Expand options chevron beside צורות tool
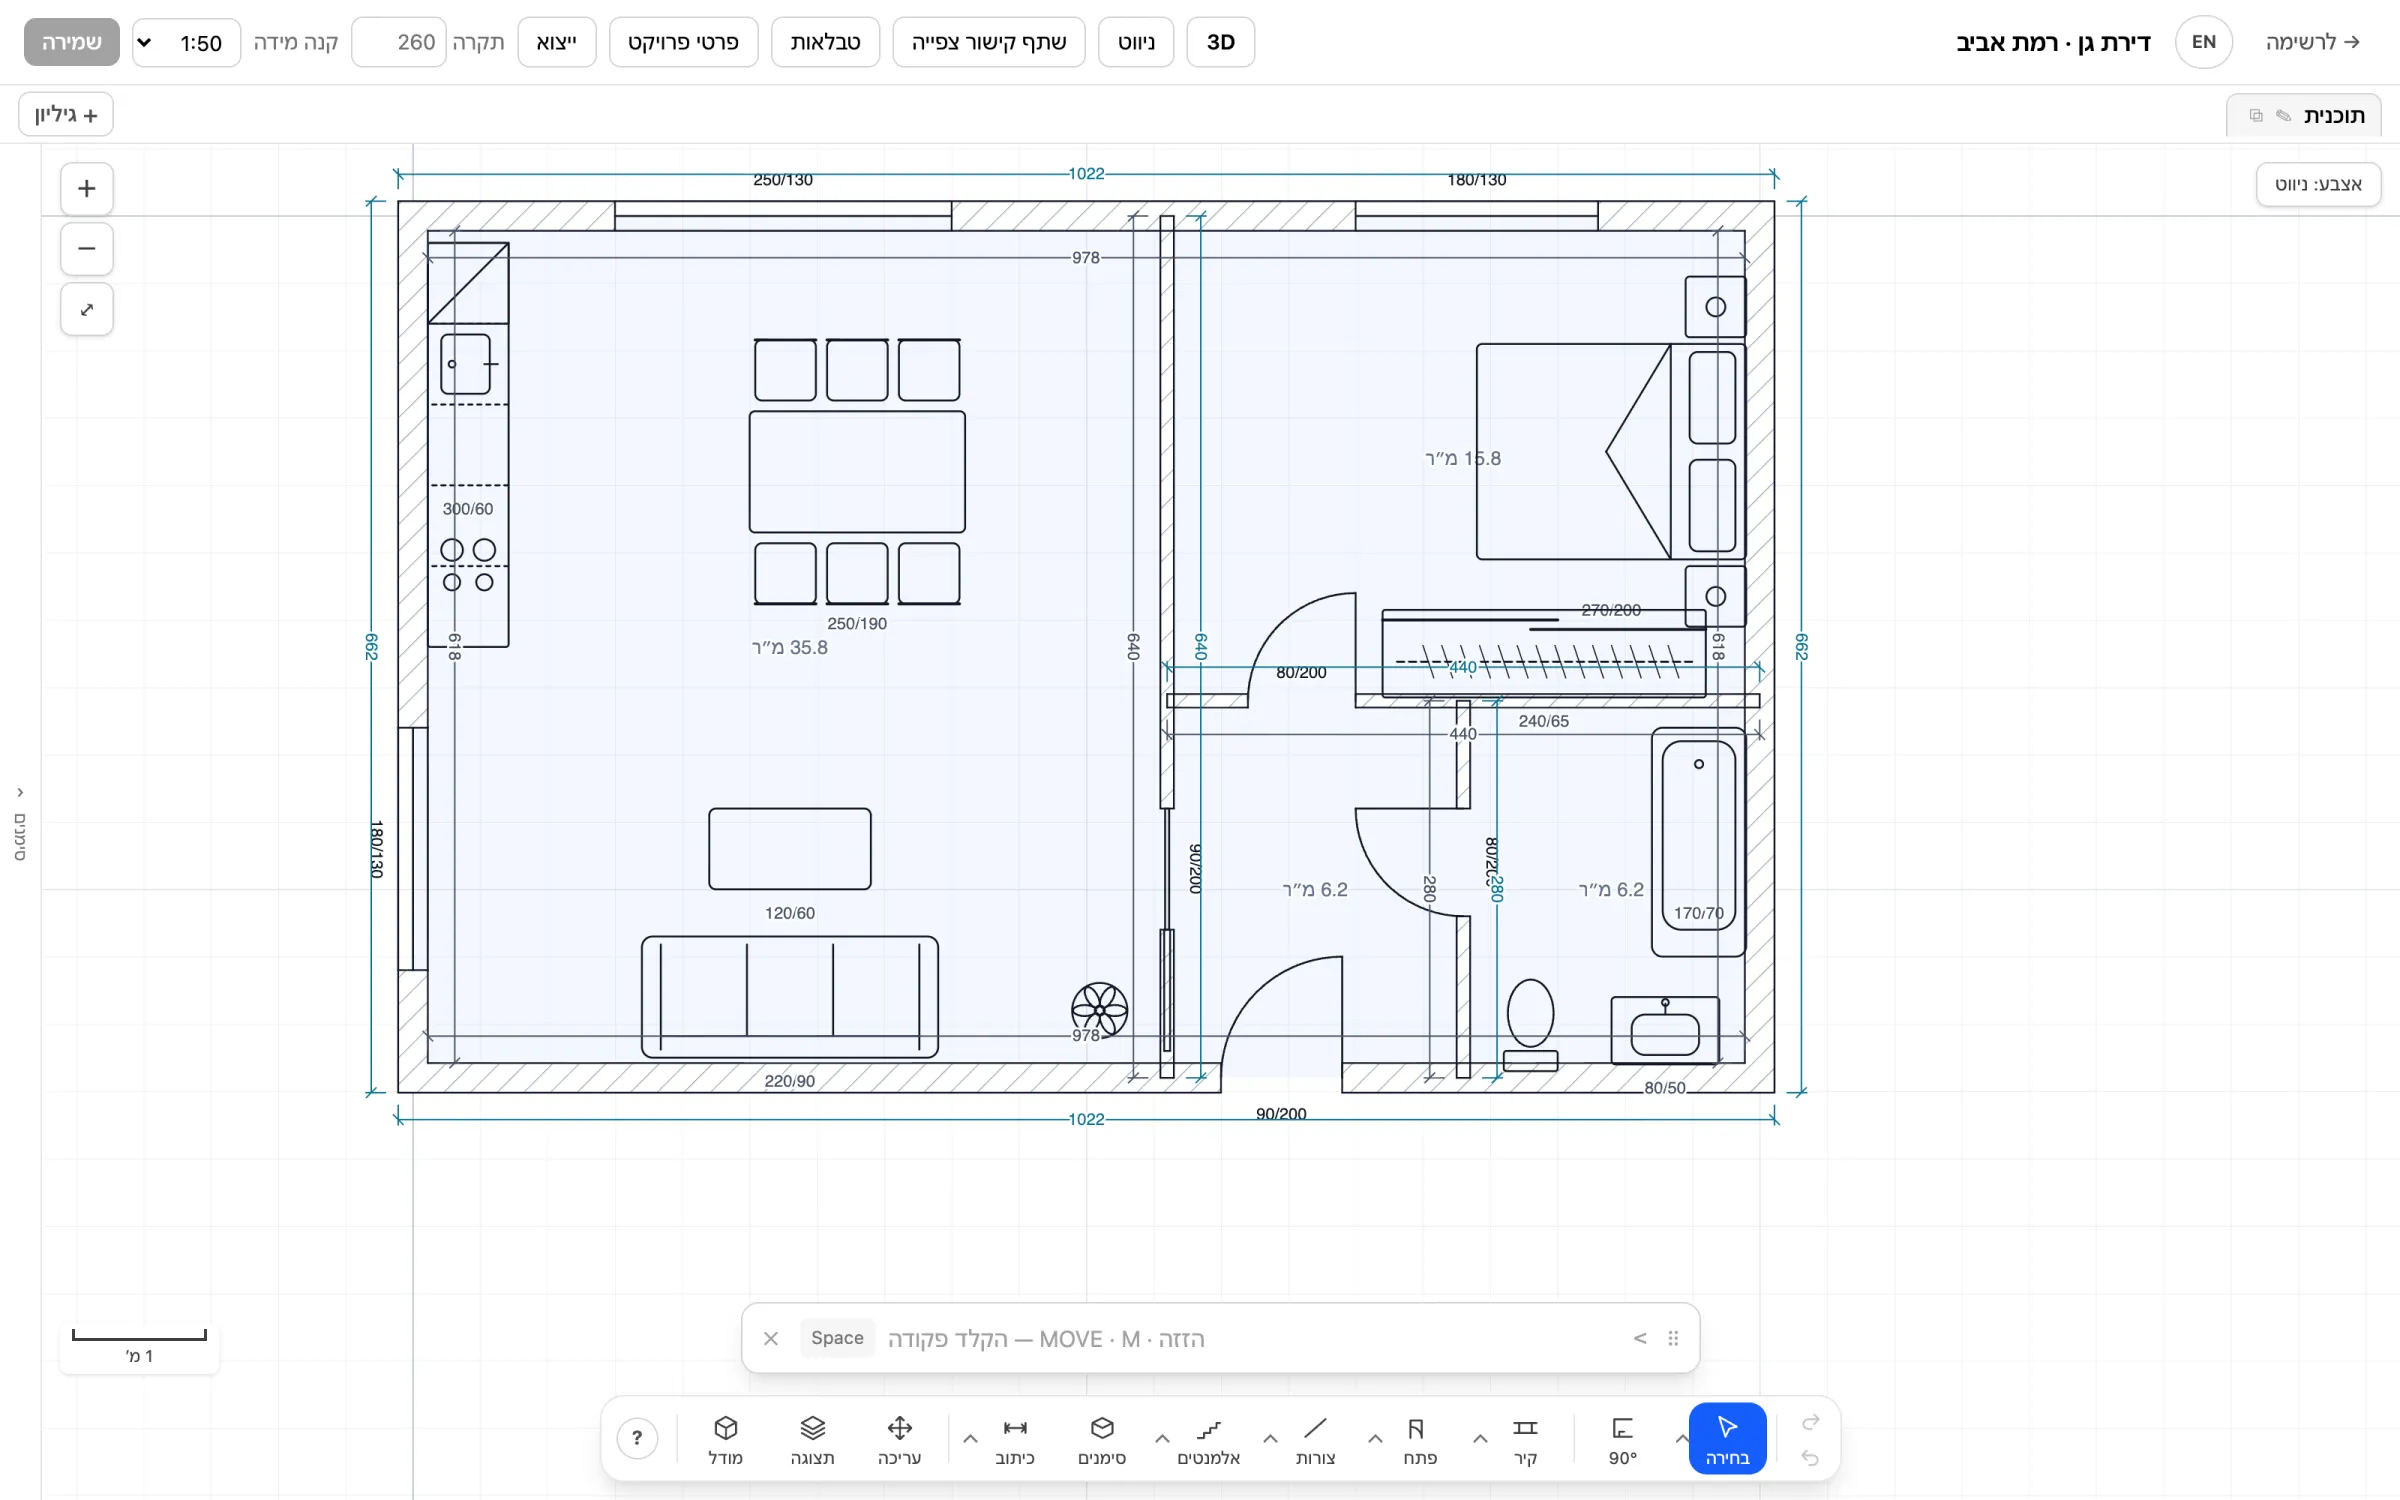2400x1500 pixels. (x=1270, y=1439)
